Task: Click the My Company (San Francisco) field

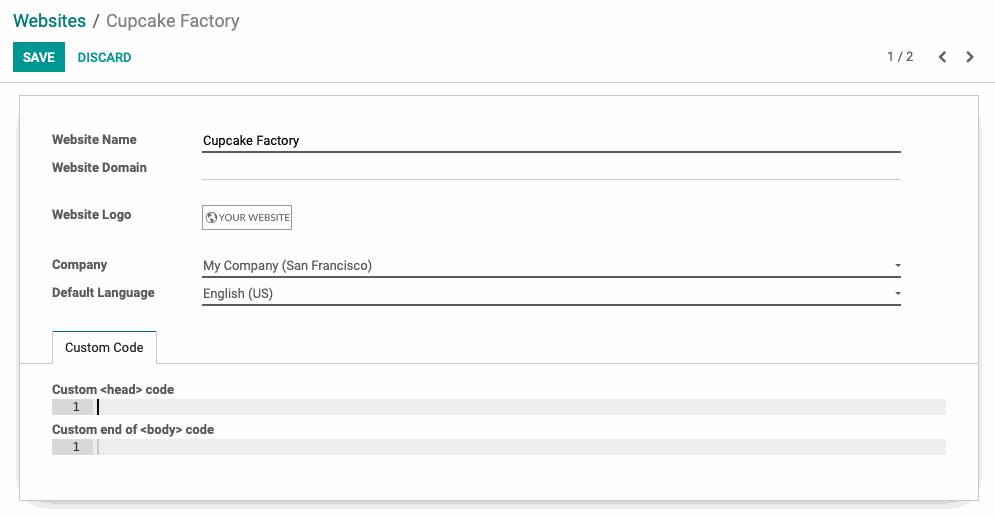Action: (x=551, y=266)
